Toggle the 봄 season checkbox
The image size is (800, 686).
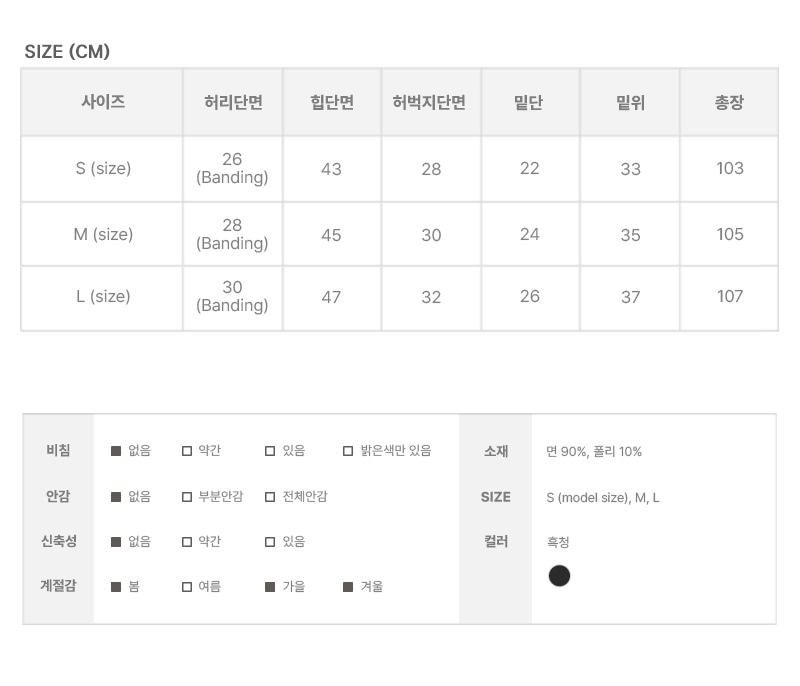click(116, 587)
